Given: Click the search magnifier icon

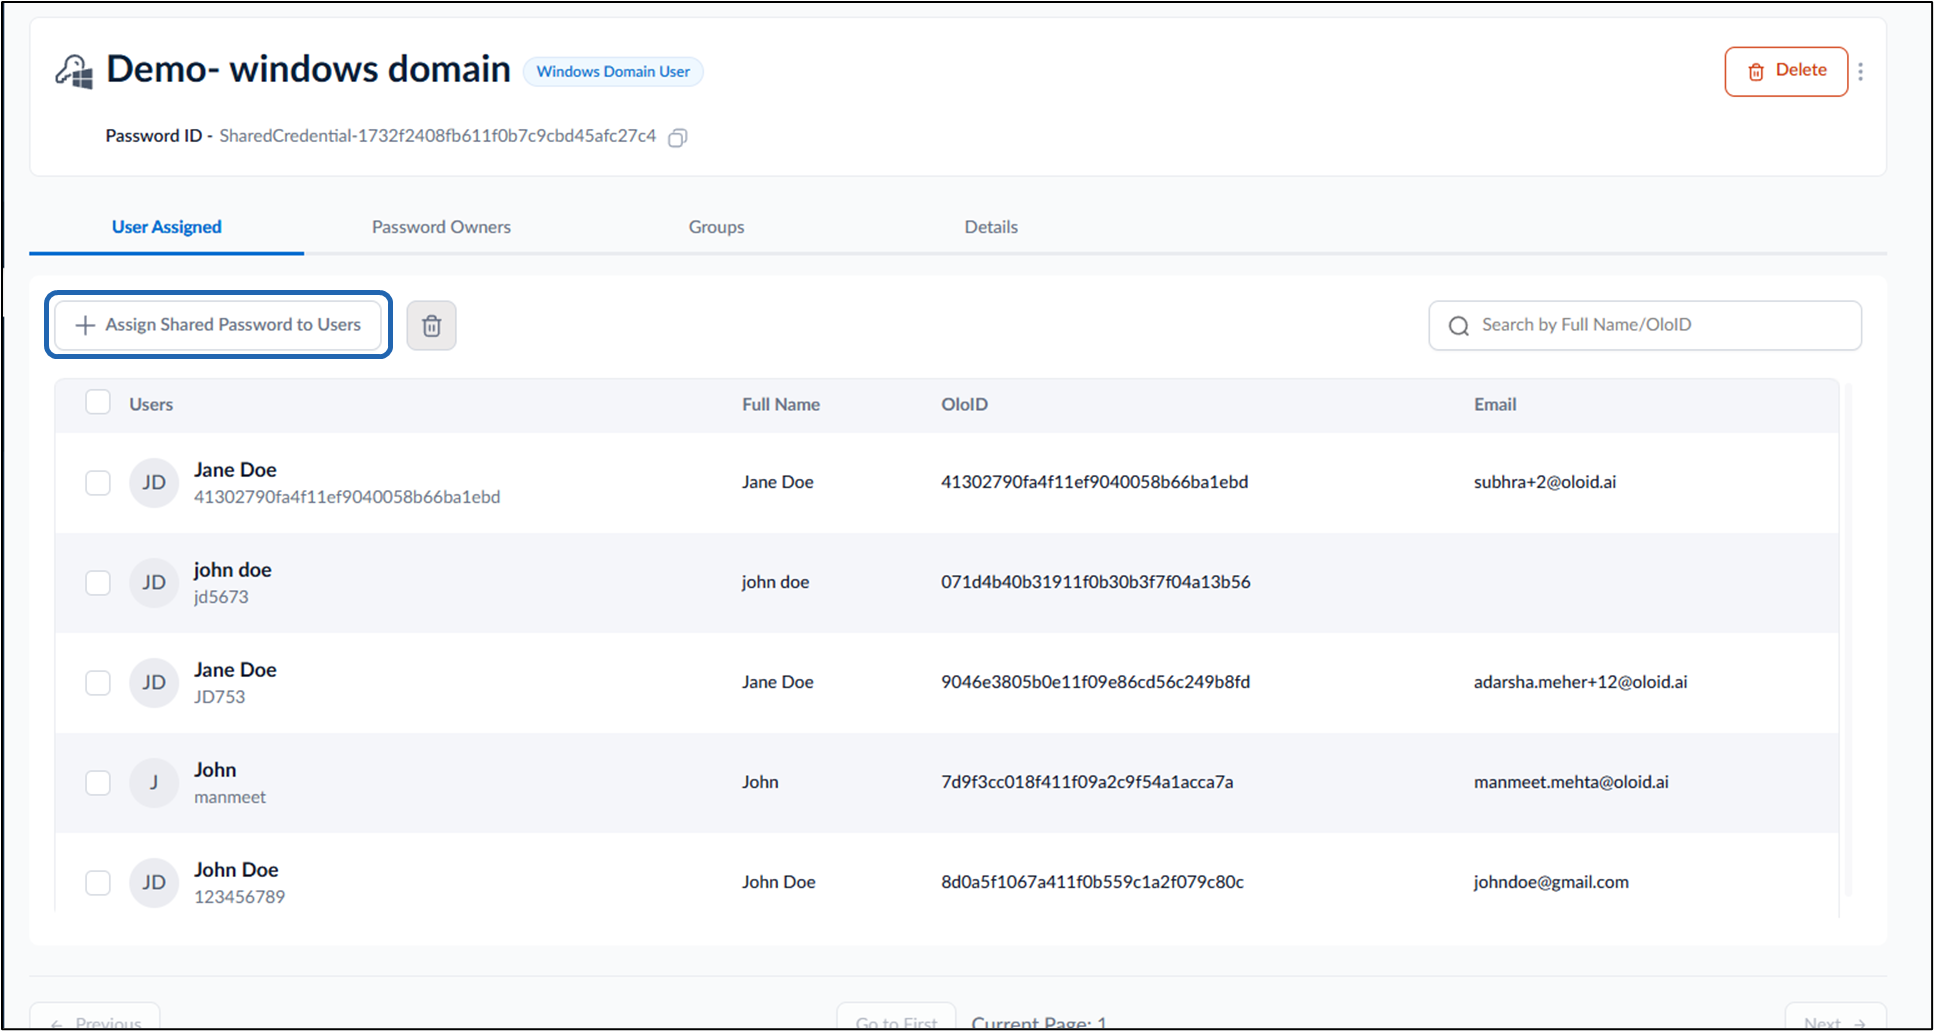Looking at the screenshot, I should 1458,326.
